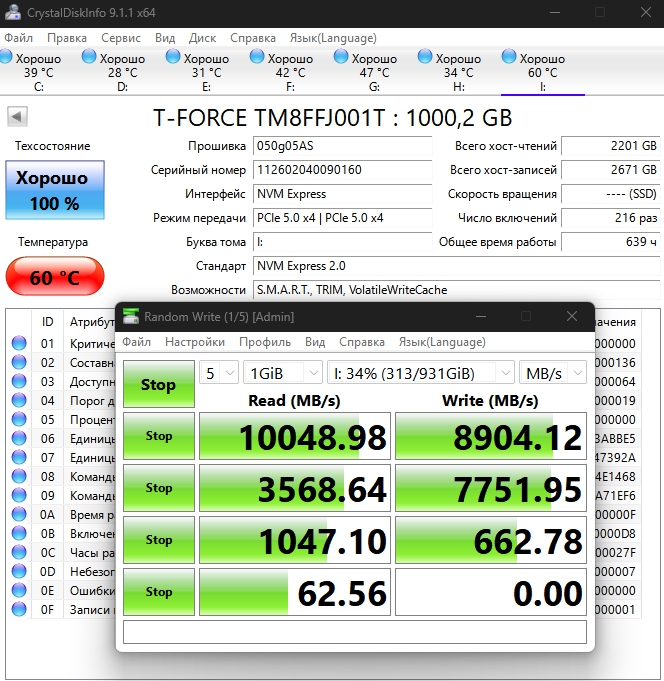The width and height of the screenshot is (664, 681).
Task: Click the 62.56 read progress bar
Action: pyautogui.click(x=295, y=592)
